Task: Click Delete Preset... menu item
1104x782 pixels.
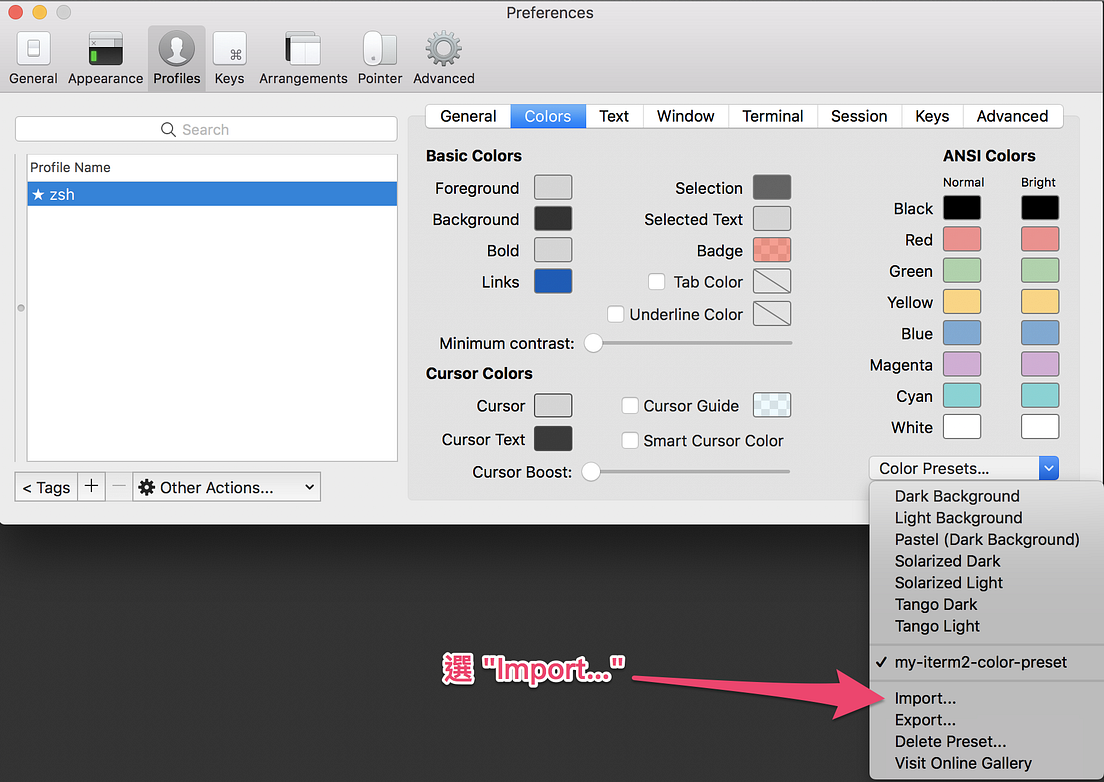Action: click(x=986, y=742)
